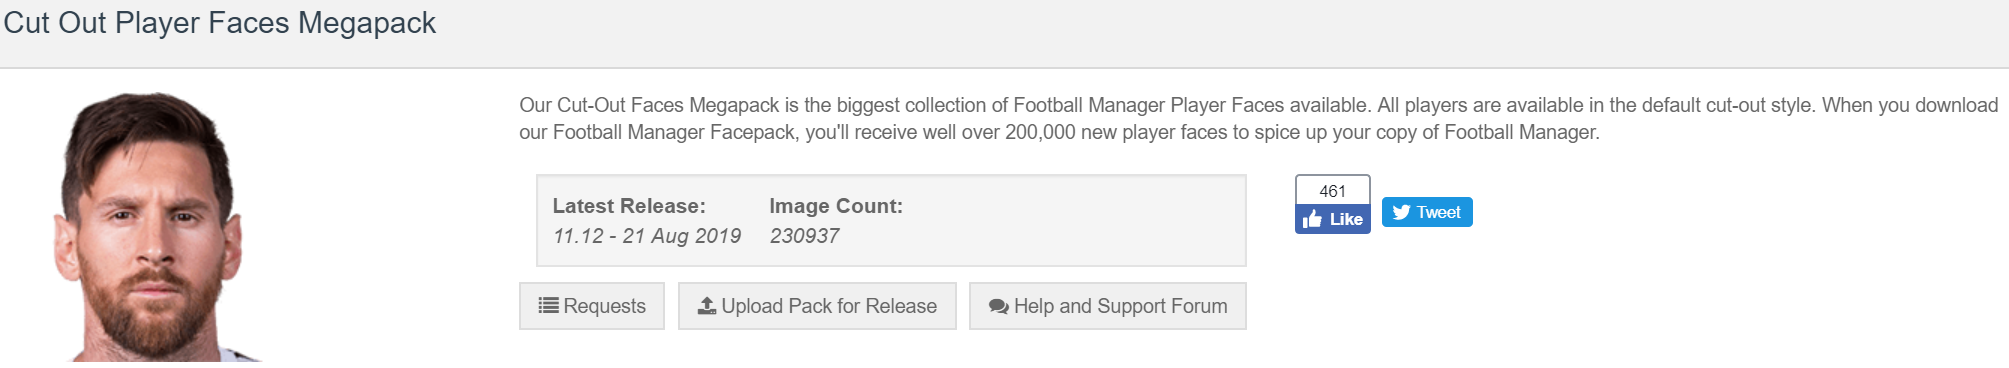Image resolution: width=2009 pixels, height=368 pixels.
Task: Click the description line starting Our Cut-Out Faces
Action: click(1258, 105)
